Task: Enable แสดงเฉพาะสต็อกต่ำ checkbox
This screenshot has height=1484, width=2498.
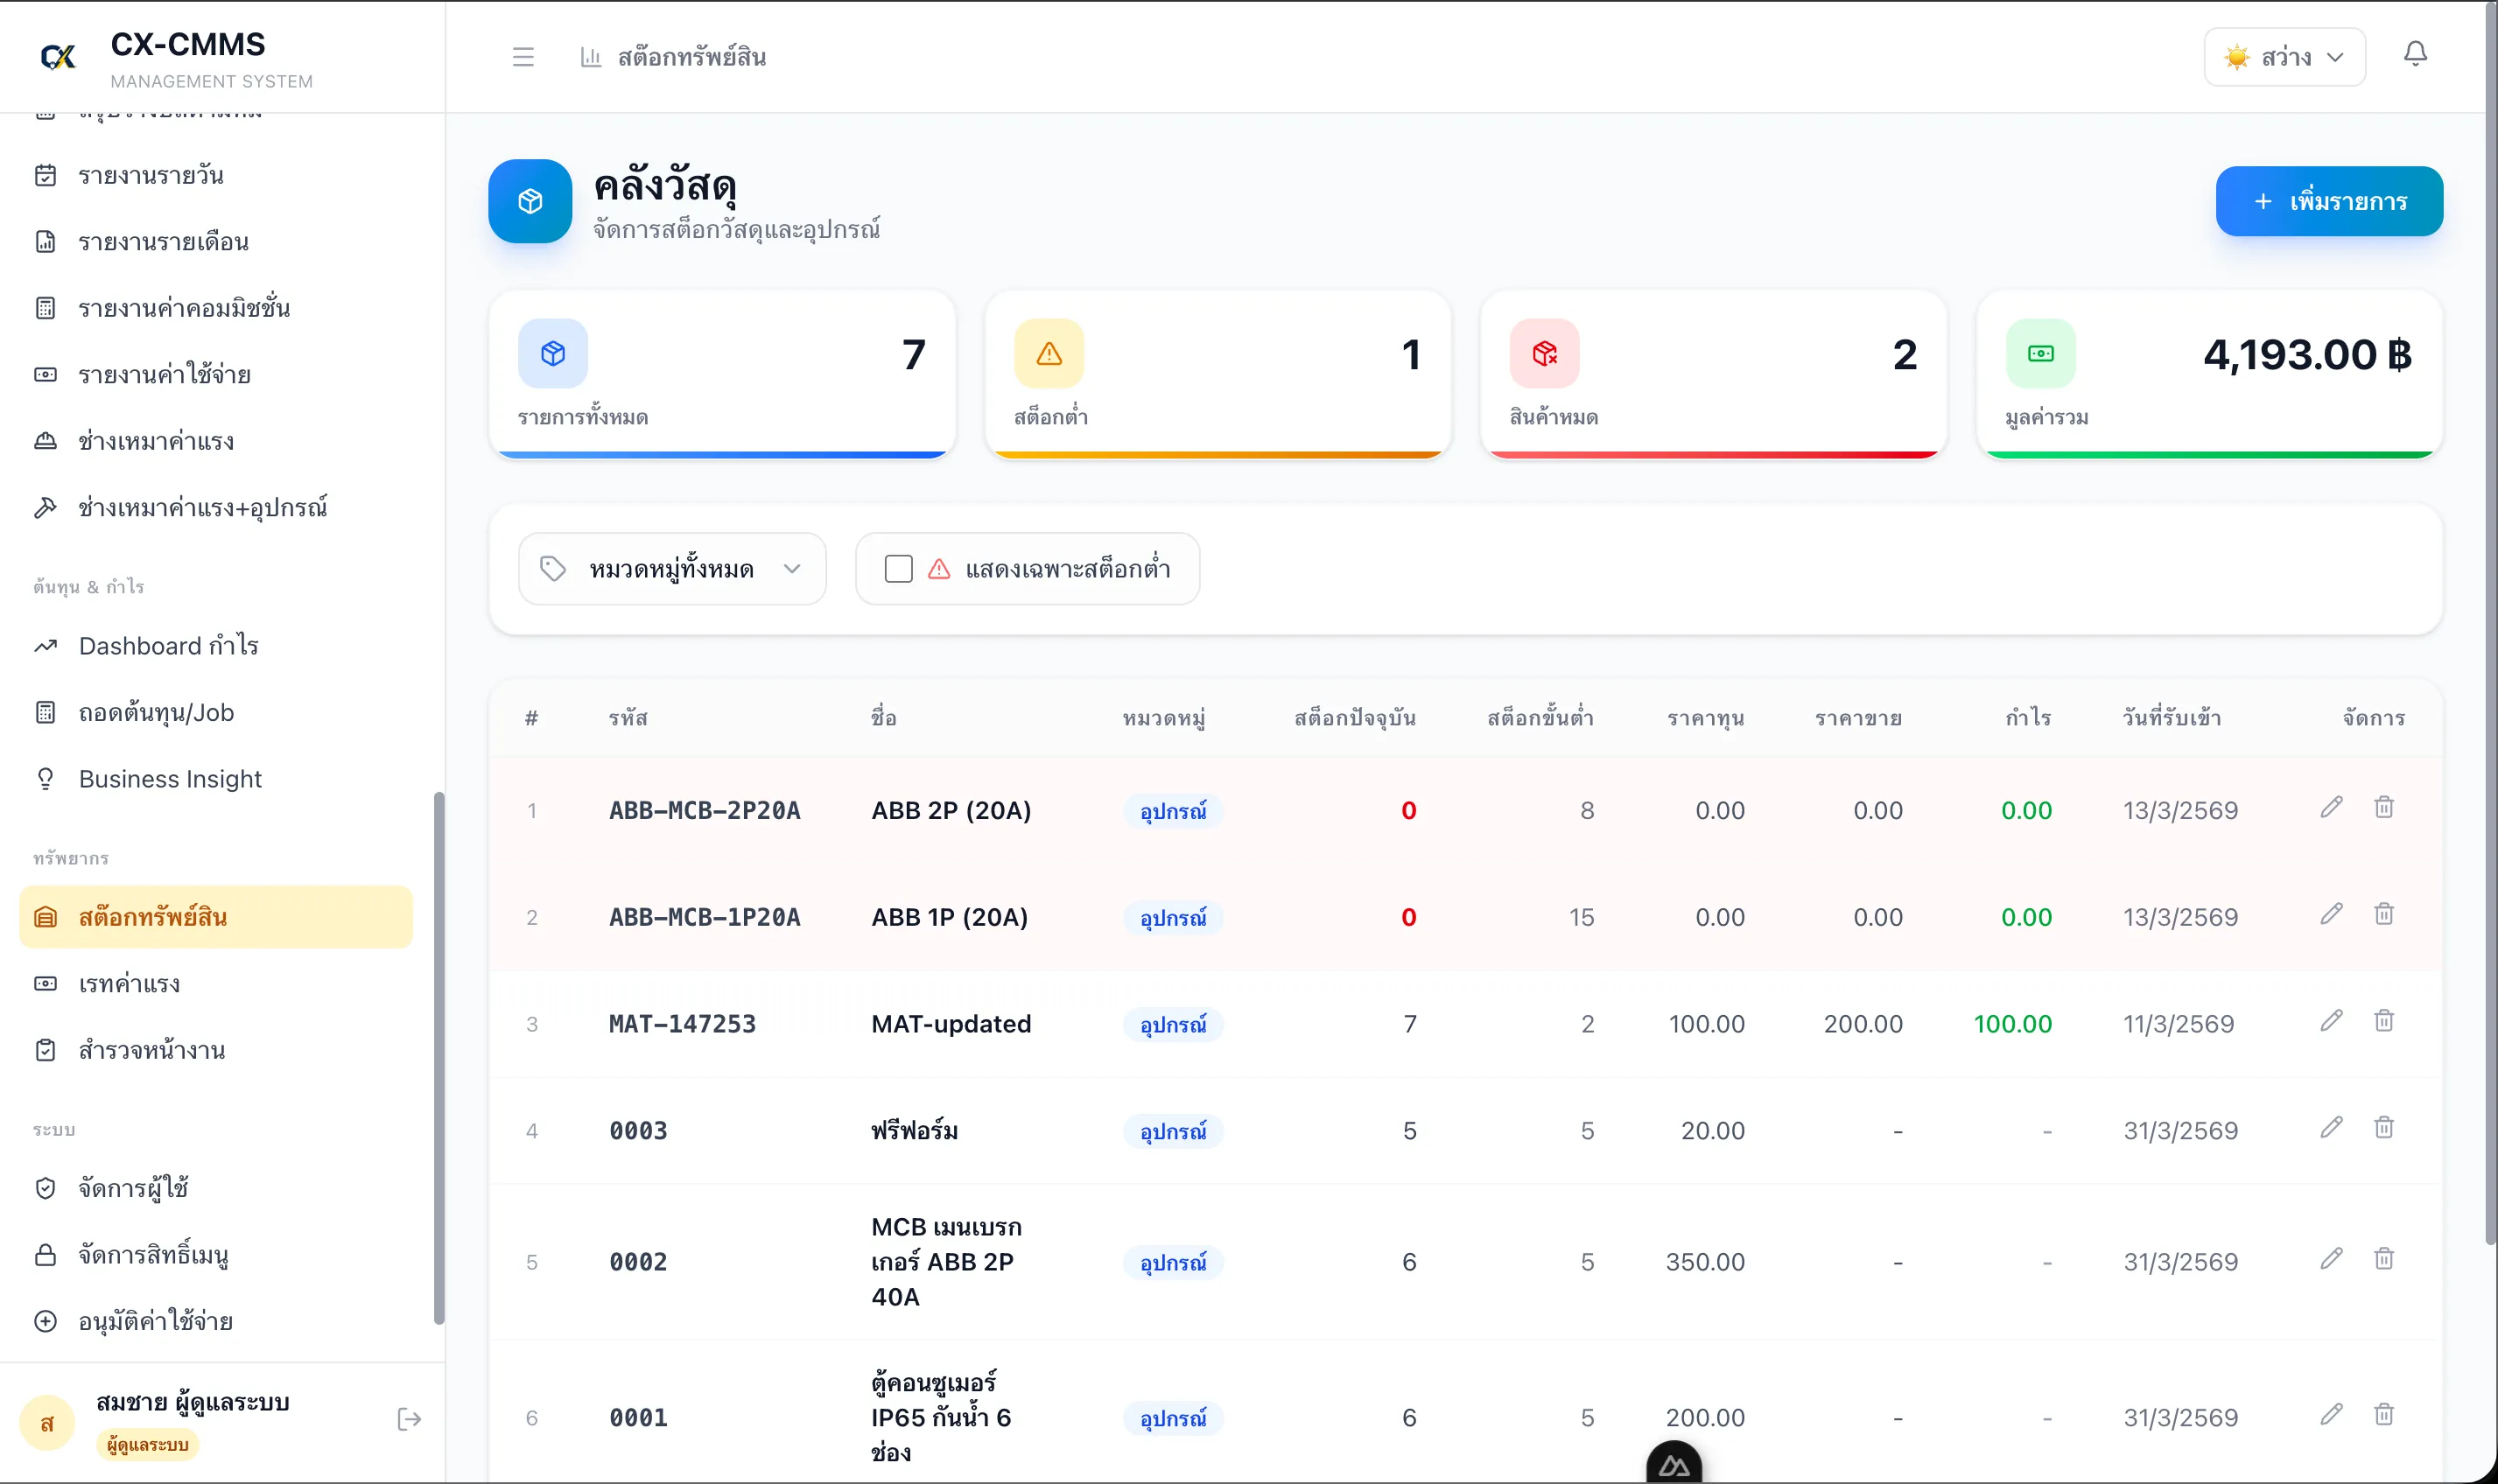Action: point(898,569)
